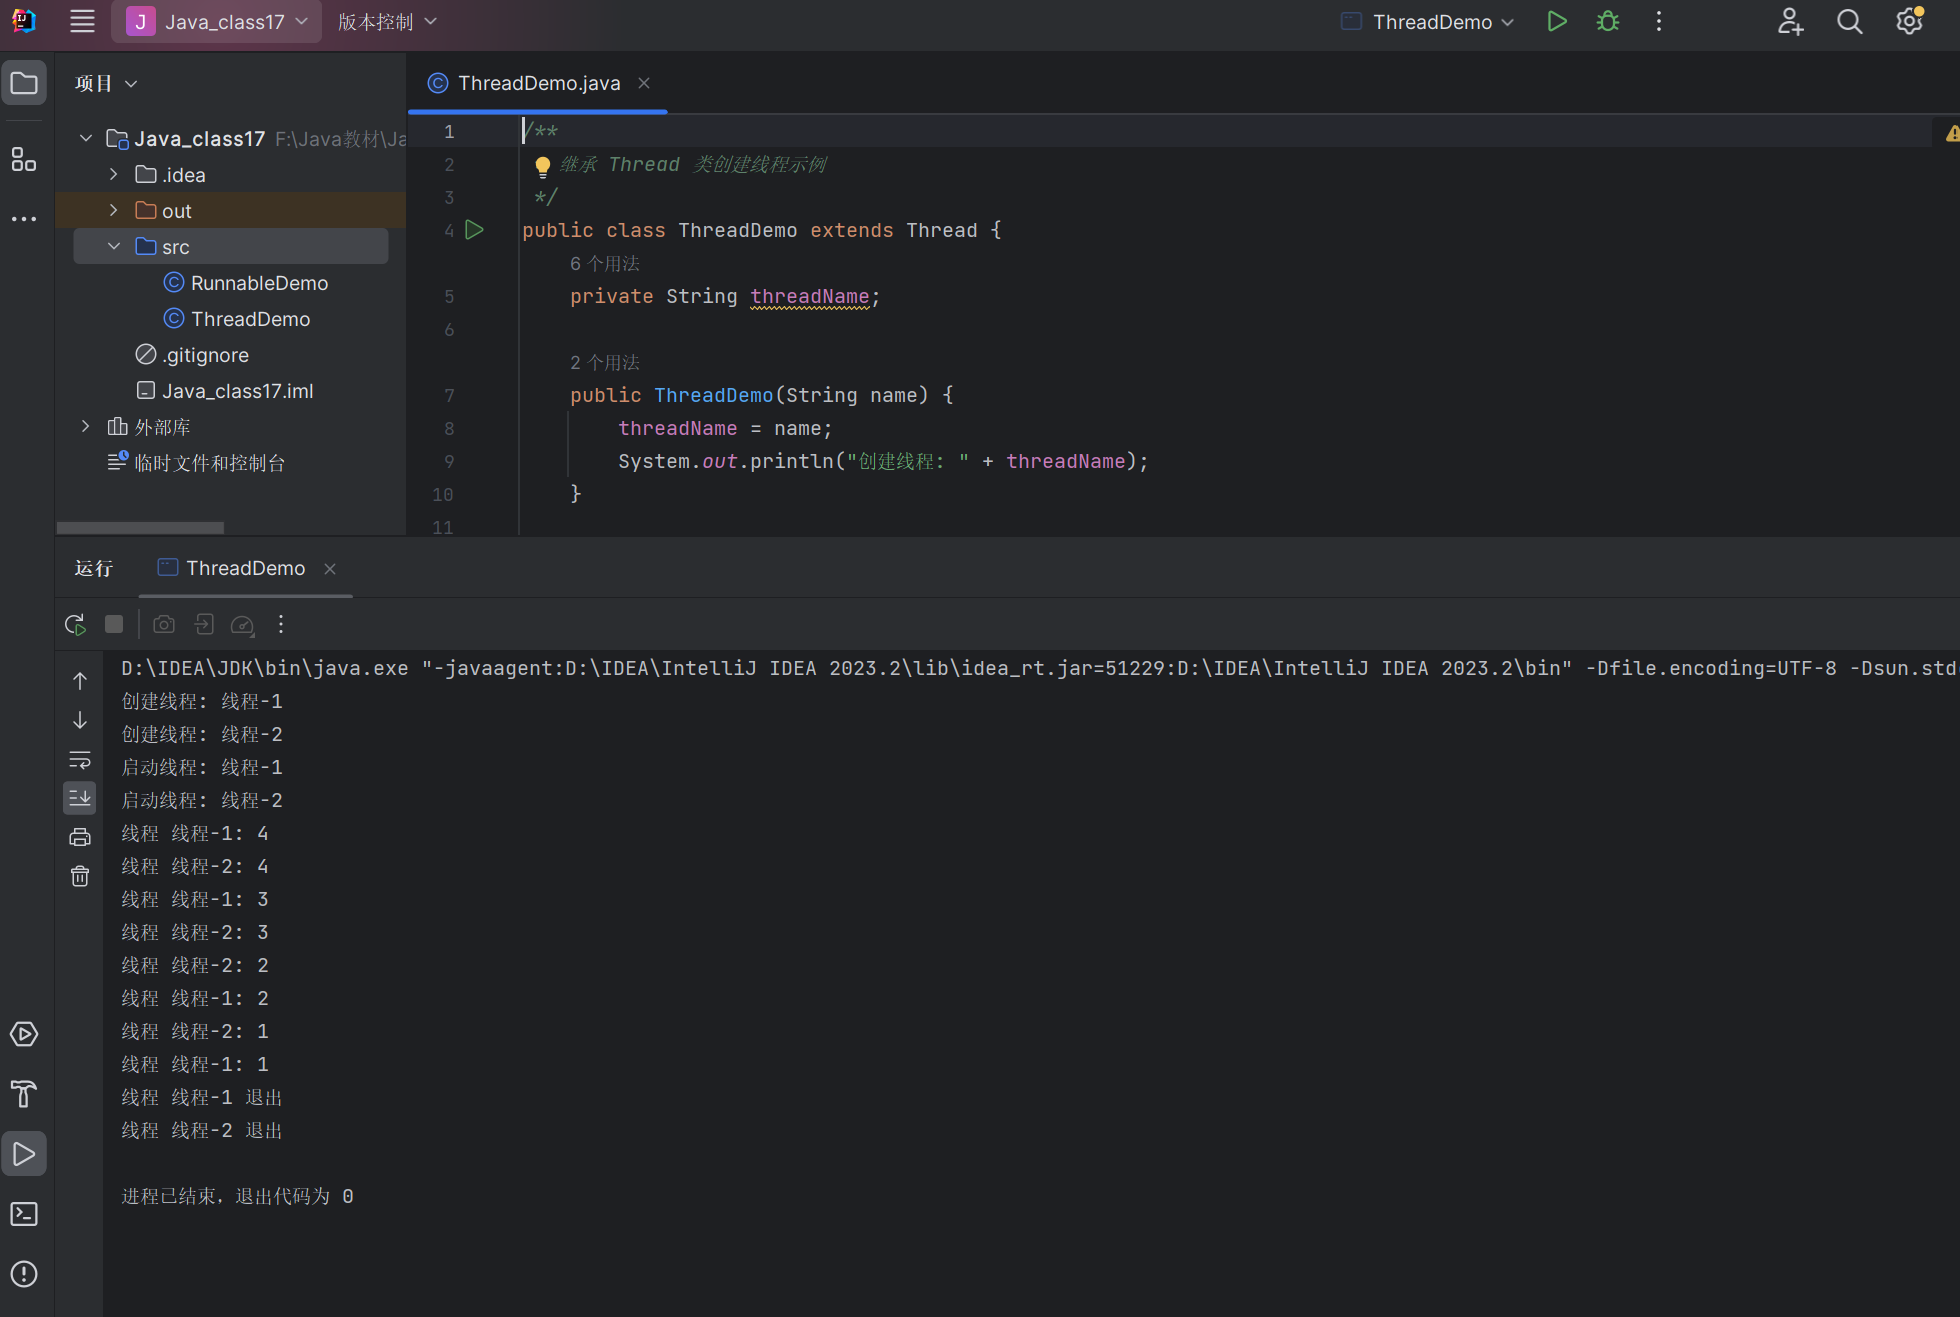Open the Problems tool window icon
Screen dimensions: 1960x1317
(x=24, y=1274)
